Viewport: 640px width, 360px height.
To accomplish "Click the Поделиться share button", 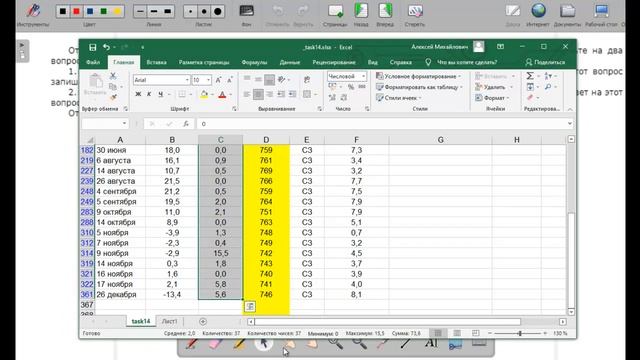I will [545, 62].
